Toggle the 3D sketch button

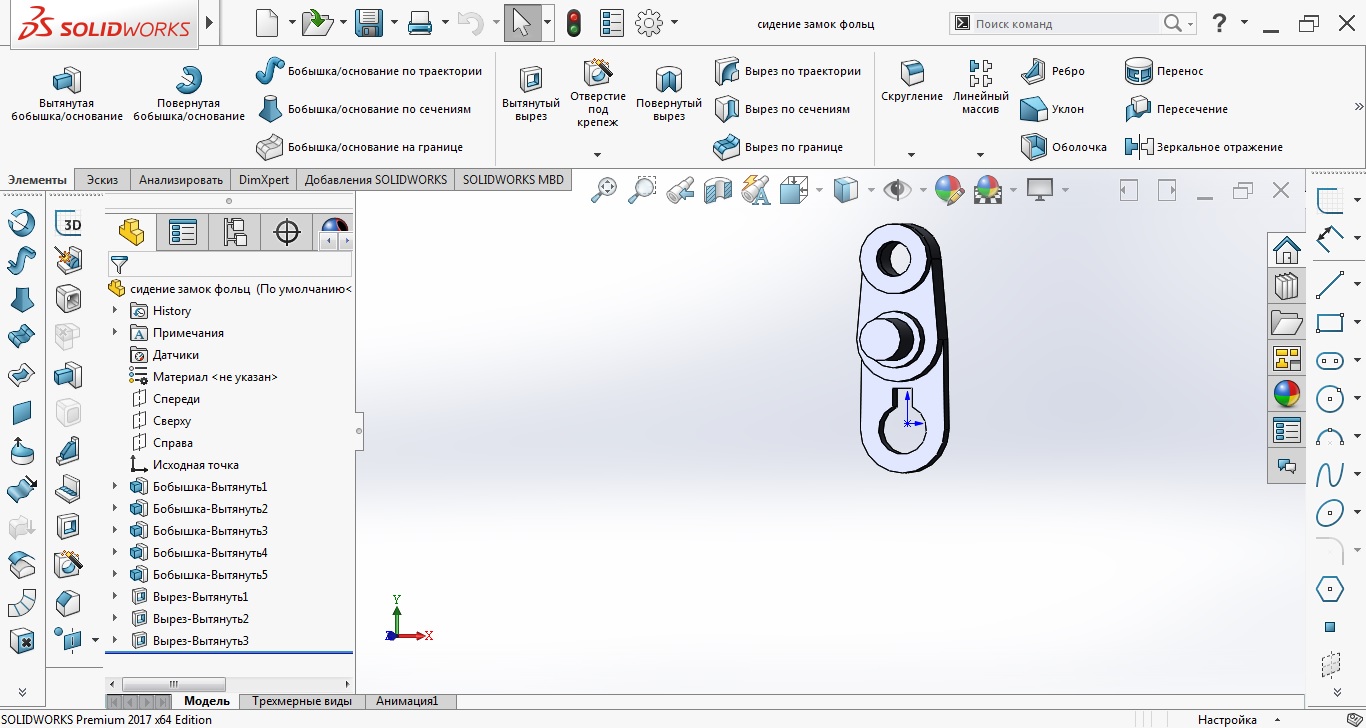click(69, 225)
